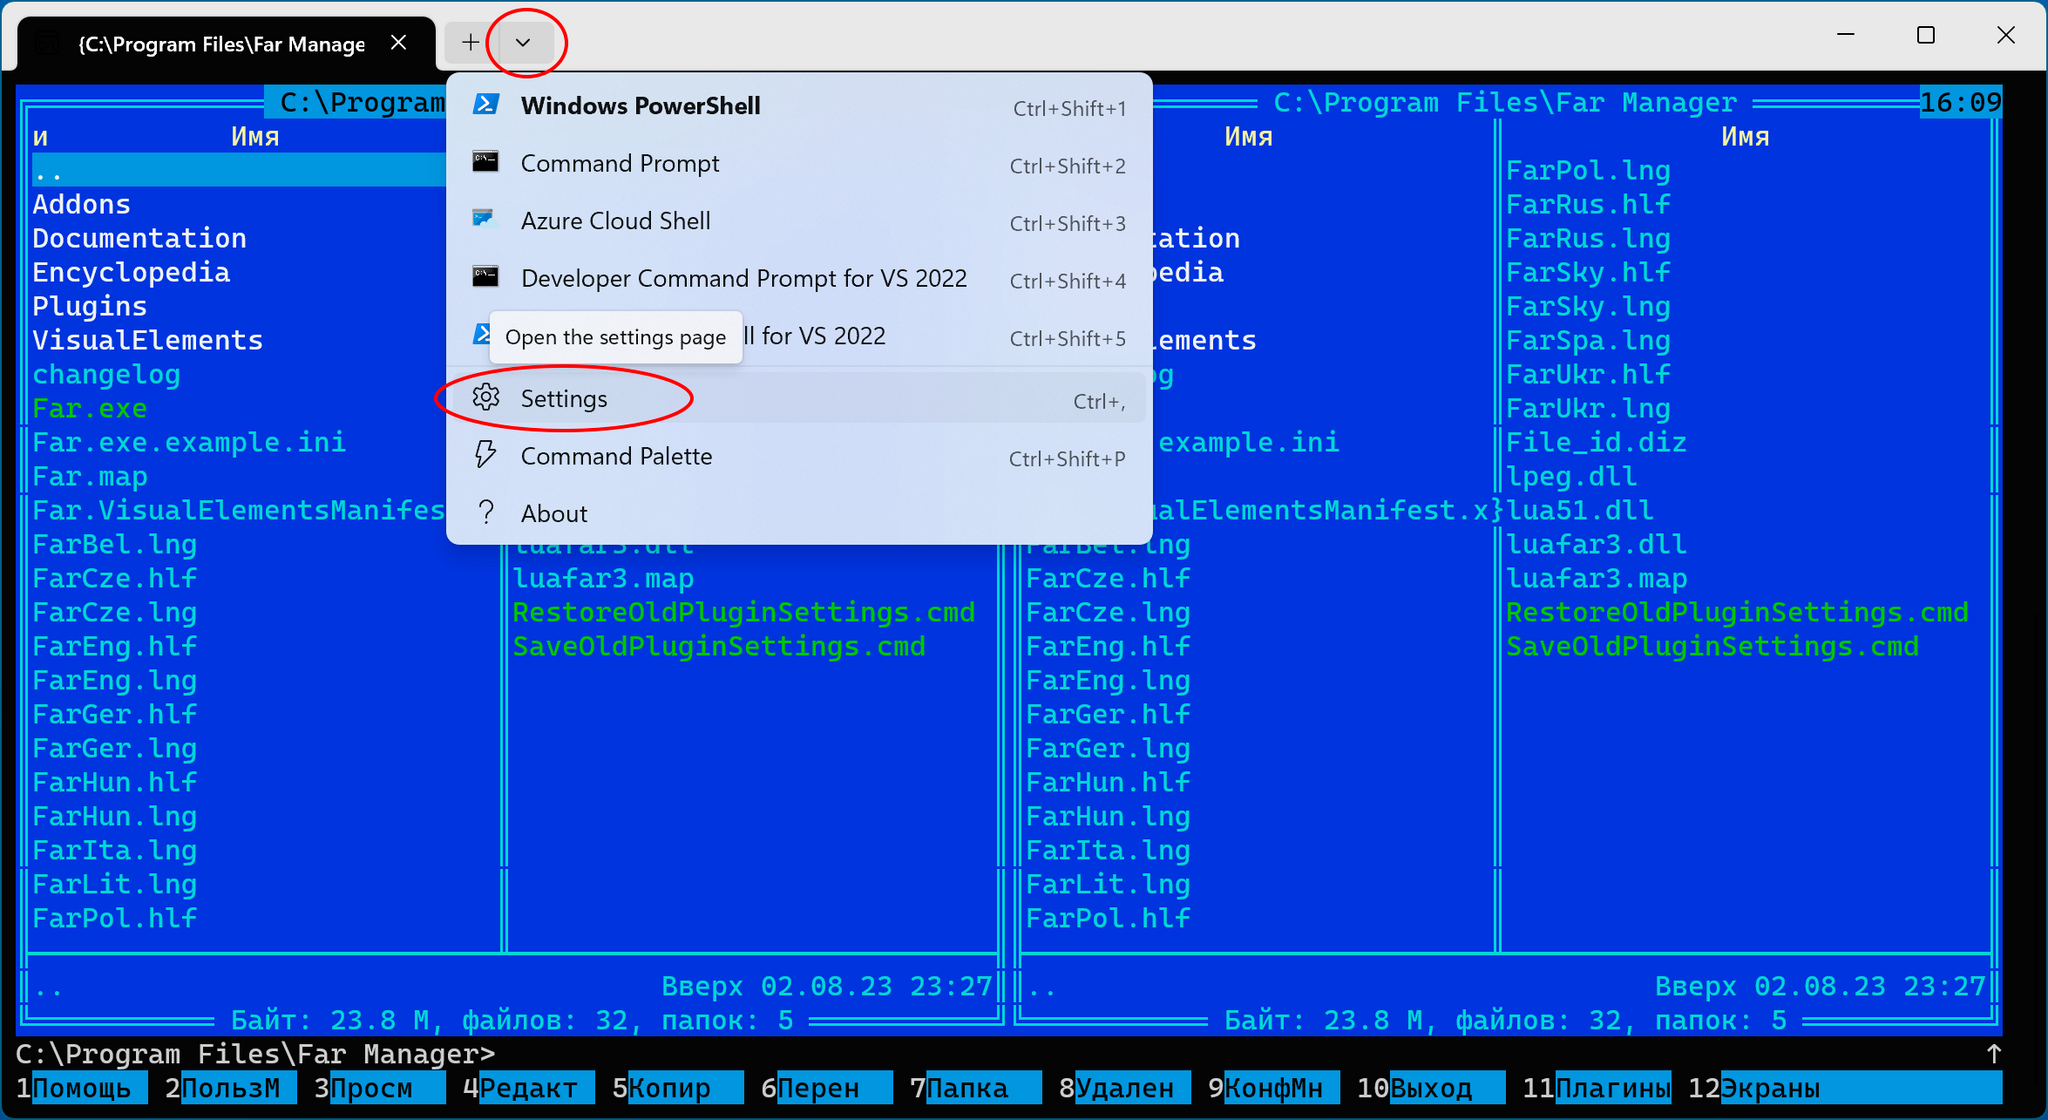The image size is (2048, 1120).
Task: Open Command Palette menu entry
Action: pyautogui.click(x=799, y=456)
